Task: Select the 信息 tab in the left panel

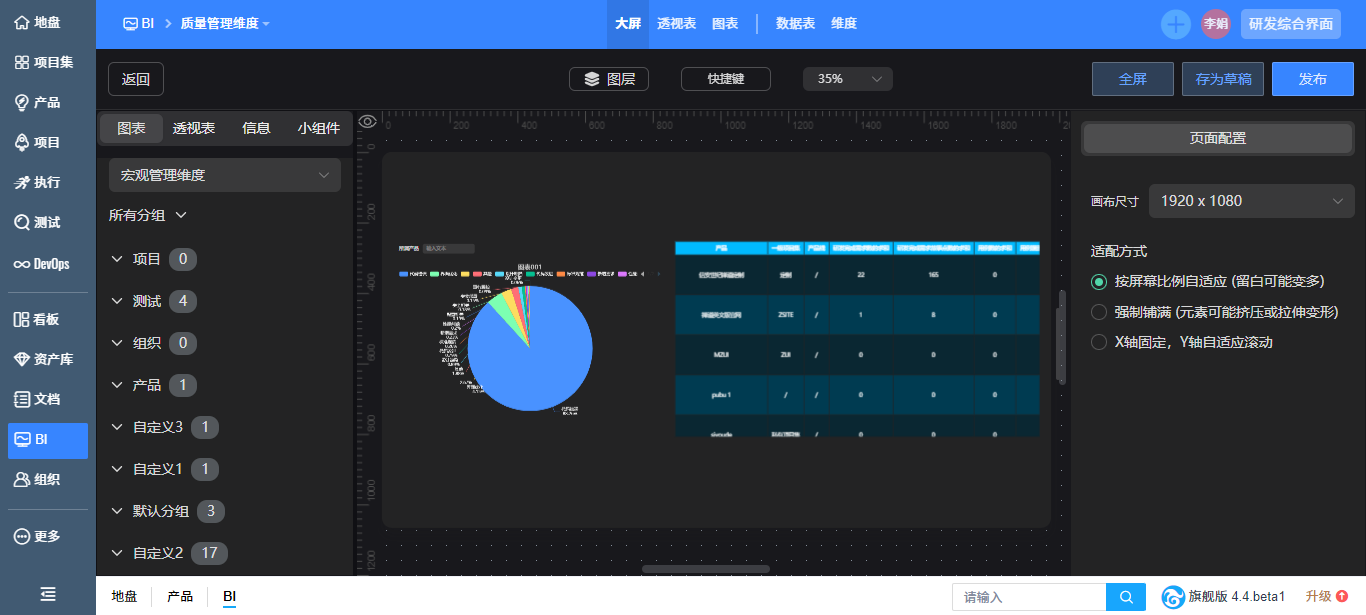Action: pyautogui.click(x=256, y=128)
